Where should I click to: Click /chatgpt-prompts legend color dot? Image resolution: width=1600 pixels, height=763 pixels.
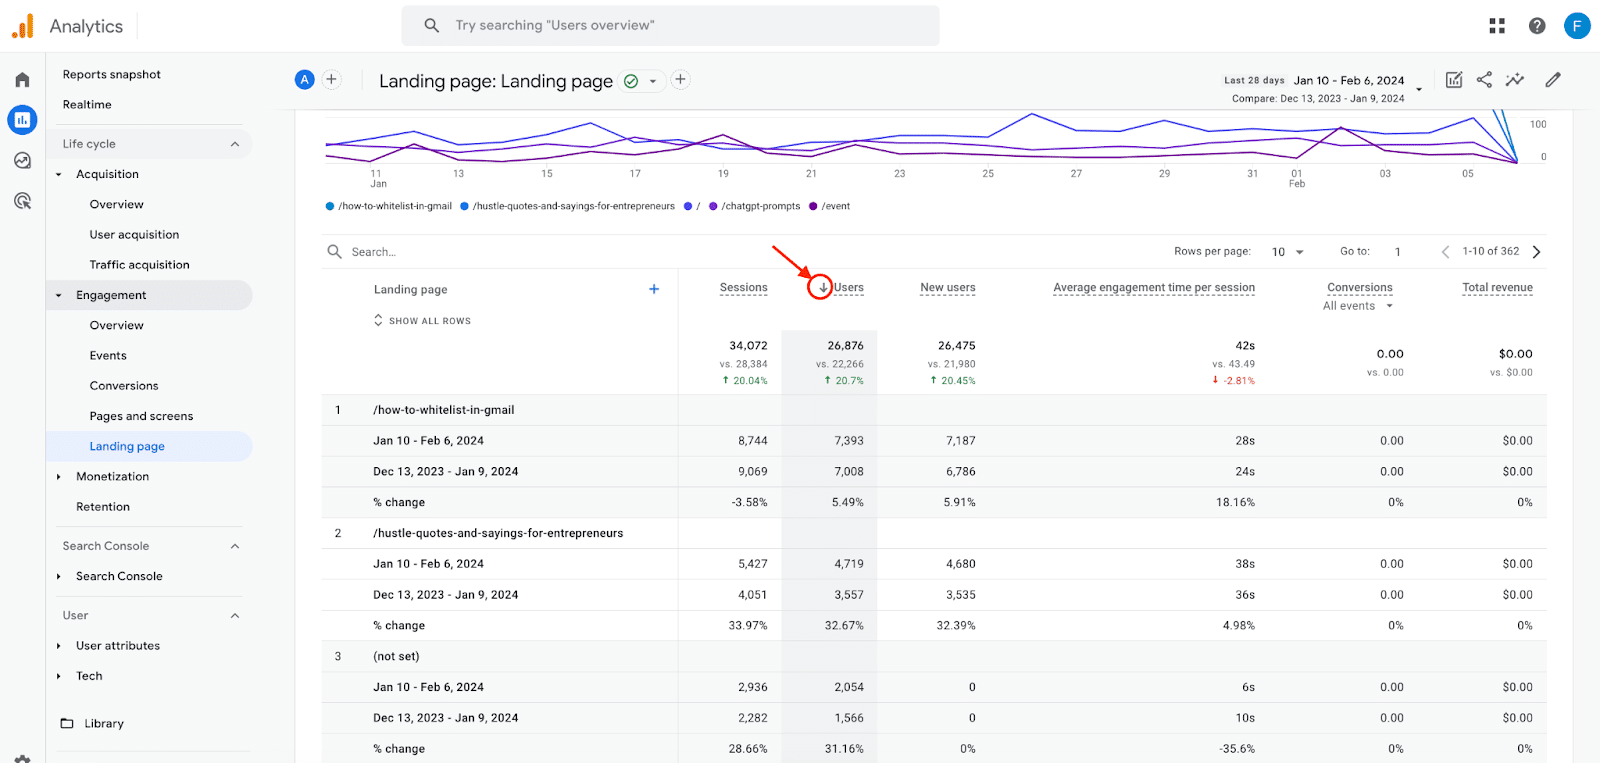pos(713,207)
